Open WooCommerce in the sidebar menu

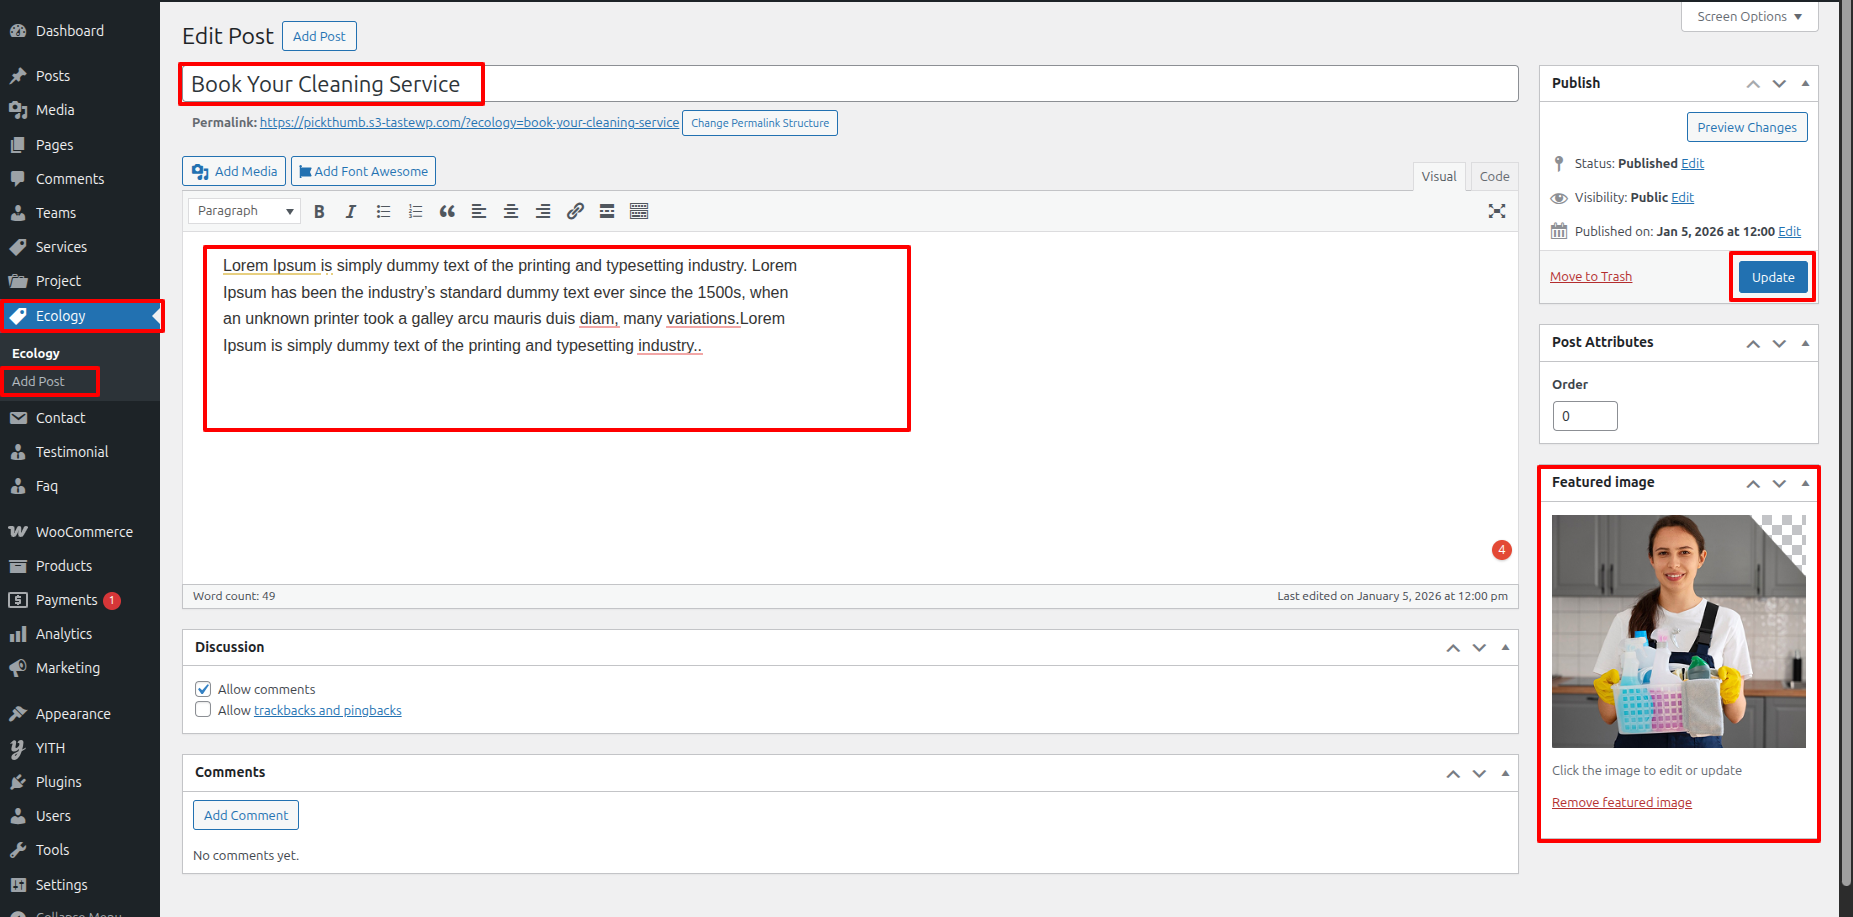click(84, 532)
